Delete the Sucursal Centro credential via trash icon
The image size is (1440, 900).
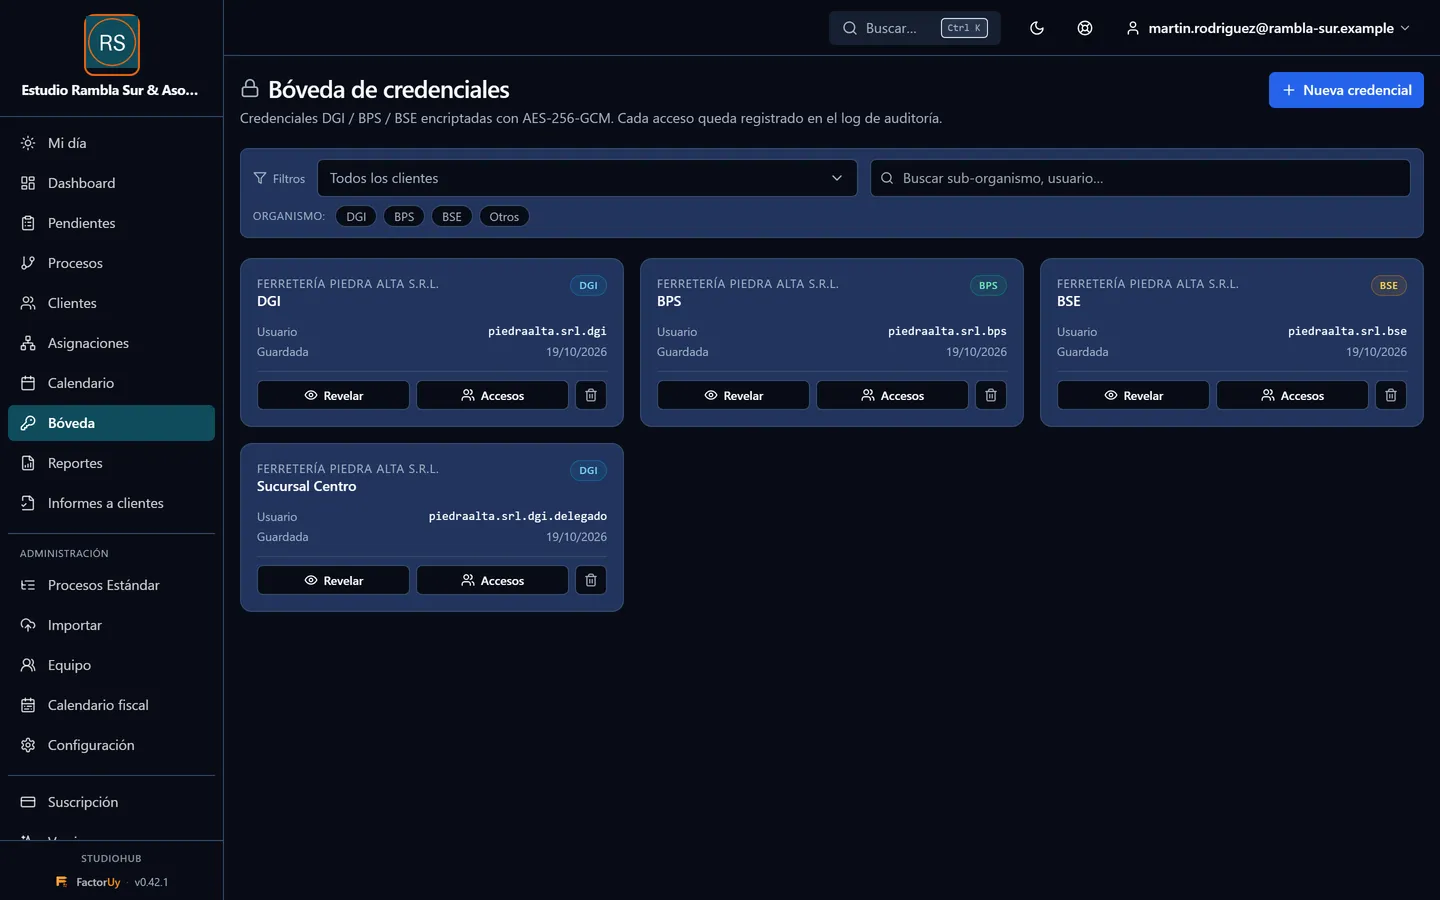pos(591,580)
